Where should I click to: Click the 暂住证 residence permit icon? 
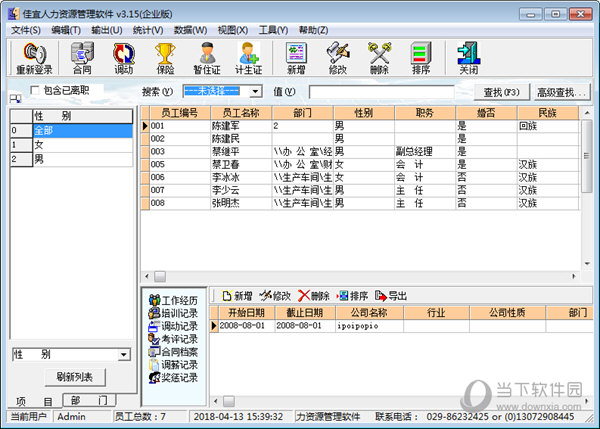(x=207, y=58)
